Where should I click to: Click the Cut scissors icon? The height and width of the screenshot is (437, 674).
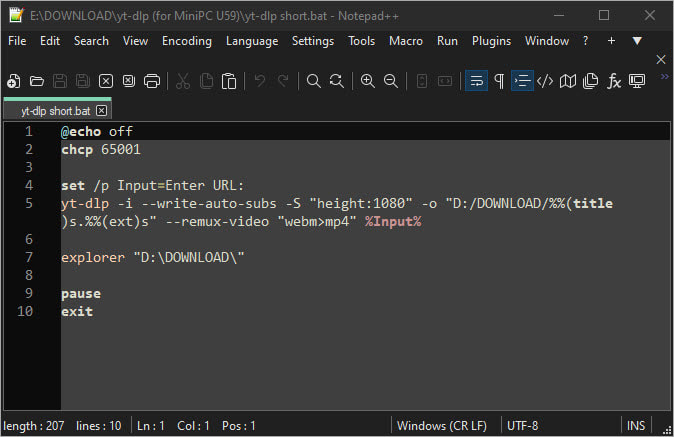point(183,81)
